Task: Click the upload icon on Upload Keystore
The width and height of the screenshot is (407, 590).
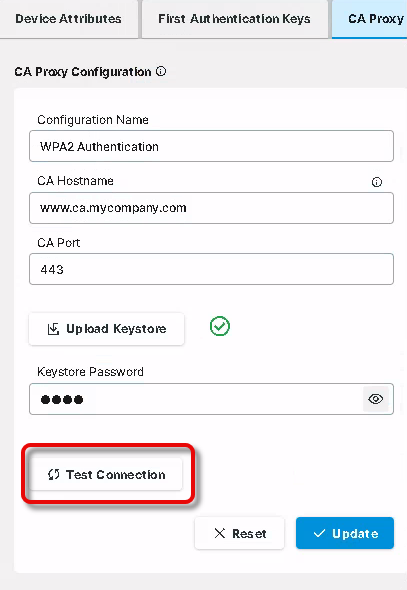Action: [53, 329]
